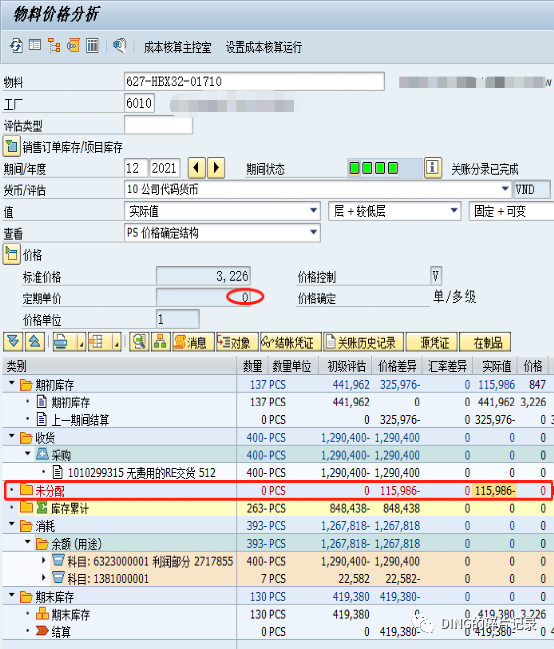
Task: Click the 标准价格 field showing 3,226
Action: coord(203,276)
